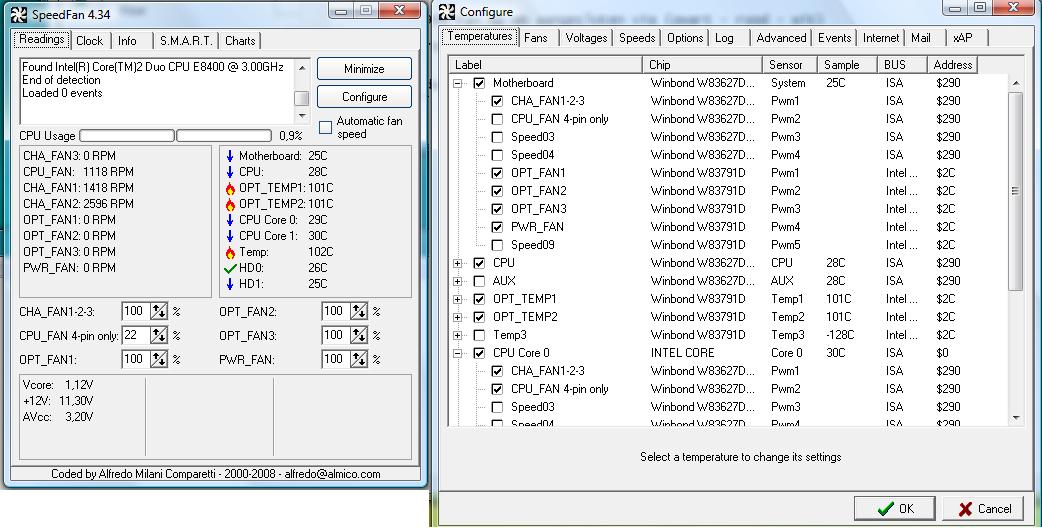The height and width of the screenshot is (528, 1042).
Task: Click the scroll up arrow in Configure list
Action: [x=1015, y=83]
